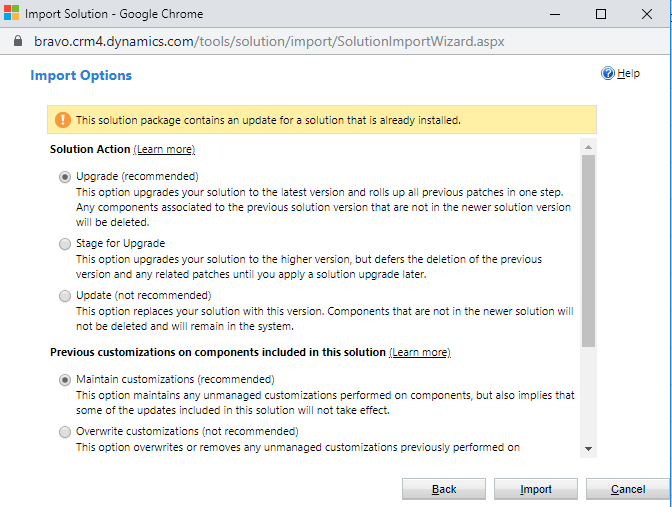Maximize the Import Solution window

[x=600, y=14]
